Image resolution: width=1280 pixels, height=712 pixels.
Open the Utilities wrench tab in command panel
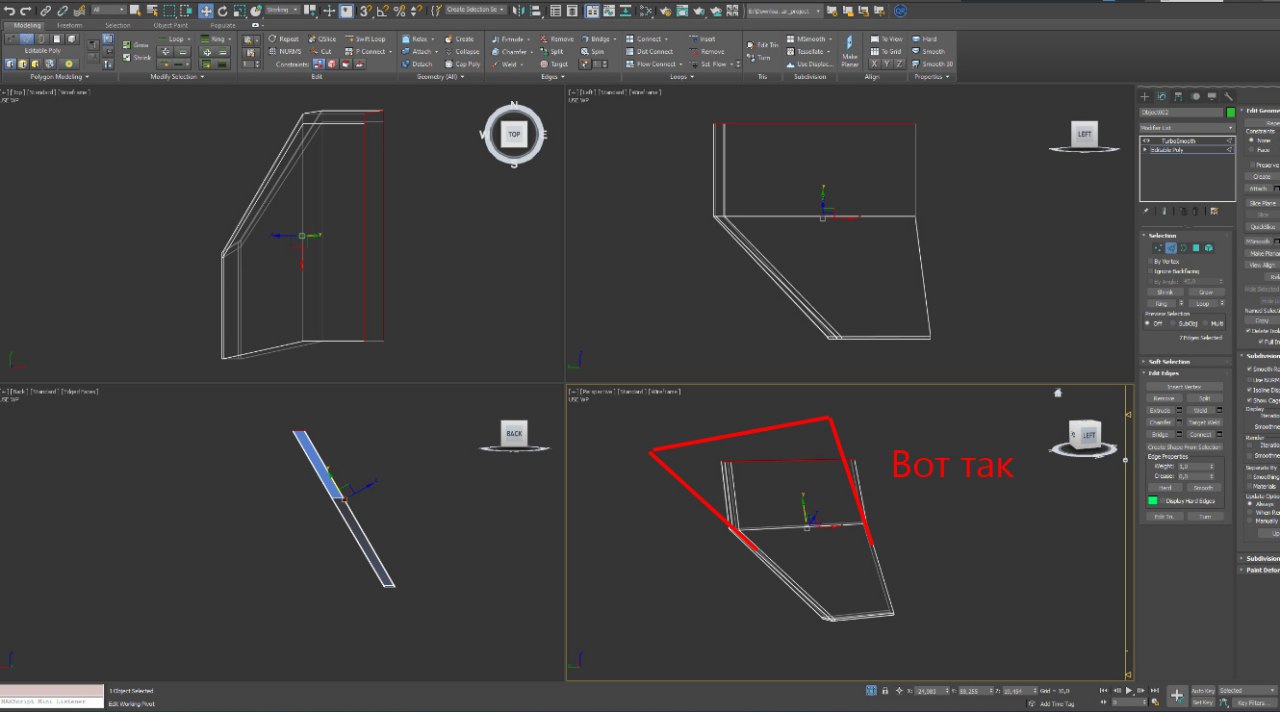pos(1229,96)
